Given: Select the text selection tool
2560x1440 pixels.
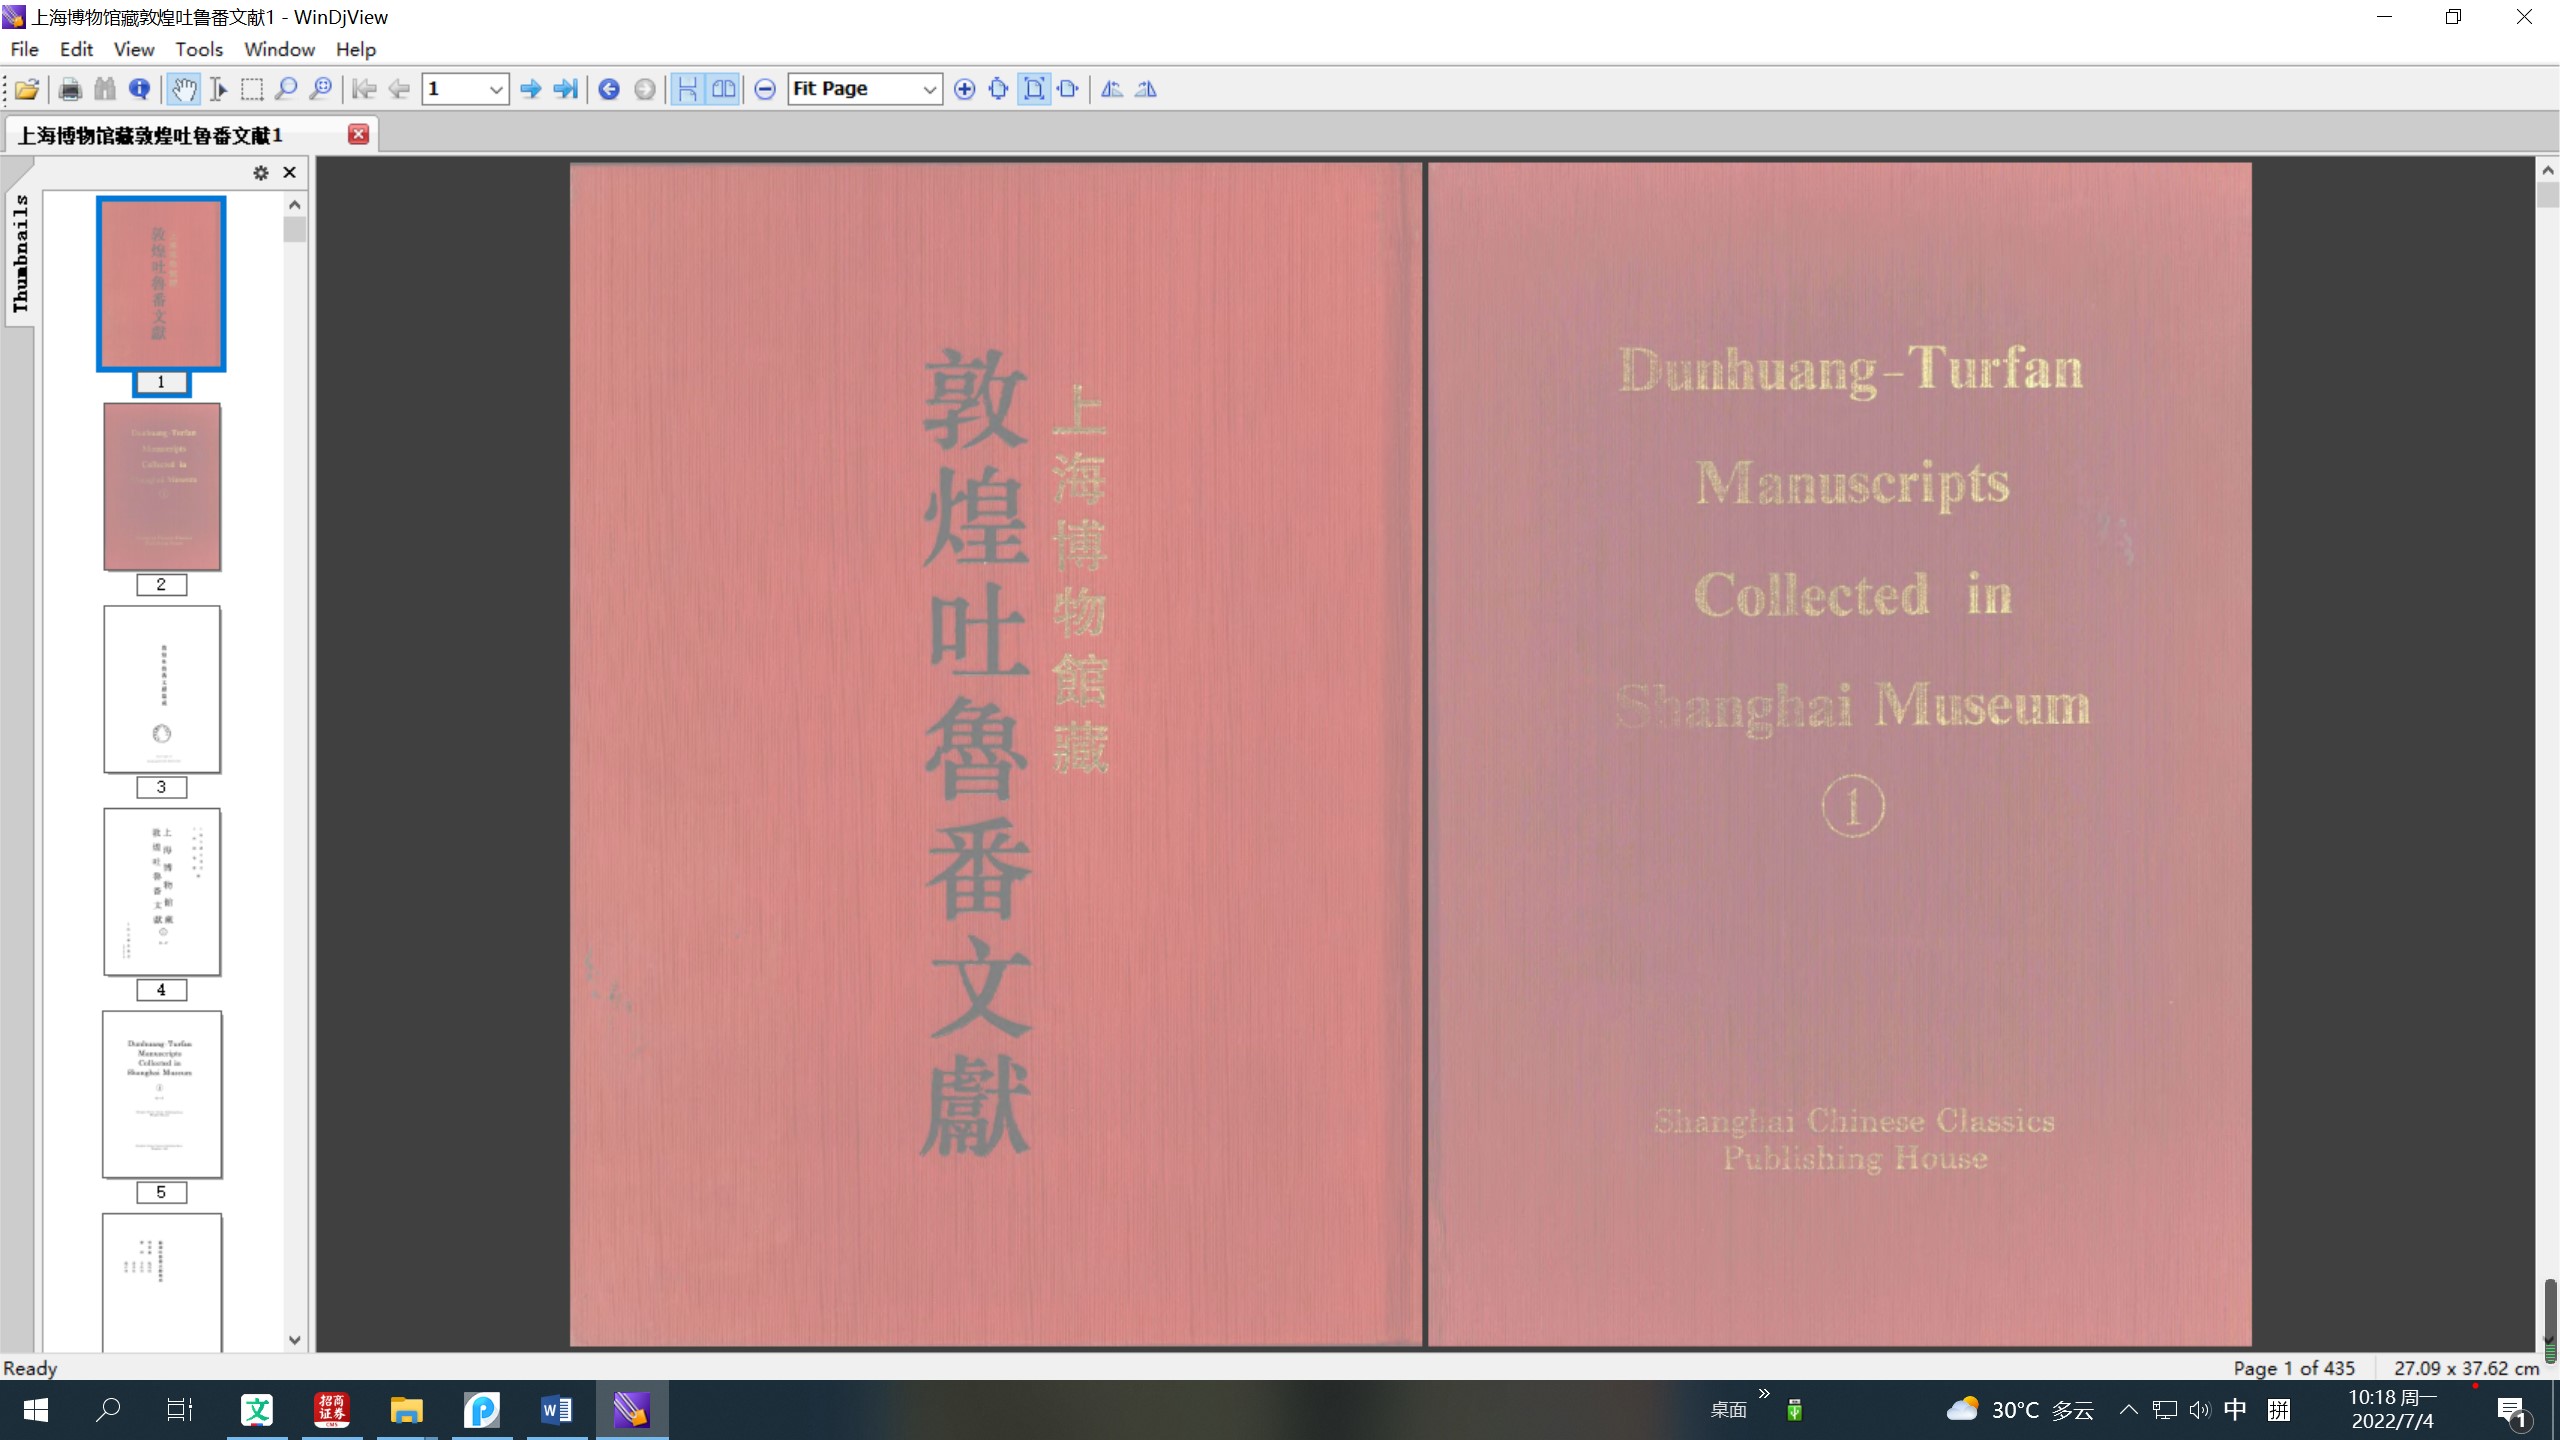Looking at the screenshot, I should [218, 89].
